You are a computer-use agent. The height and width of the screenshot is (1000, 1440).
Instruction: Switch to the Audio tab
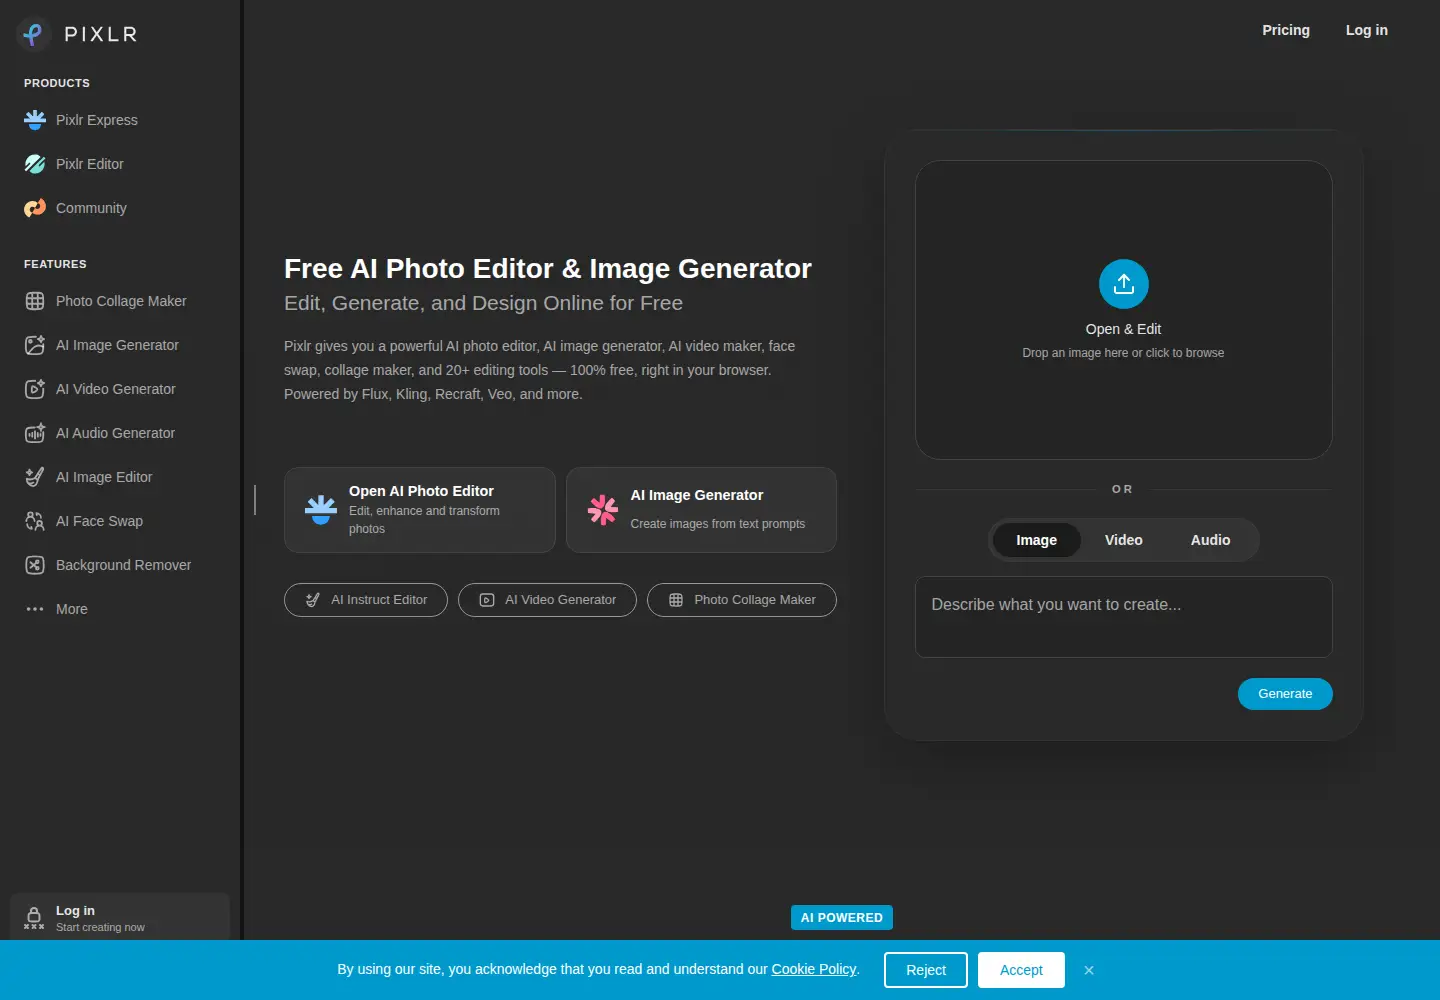[1211, 540]
